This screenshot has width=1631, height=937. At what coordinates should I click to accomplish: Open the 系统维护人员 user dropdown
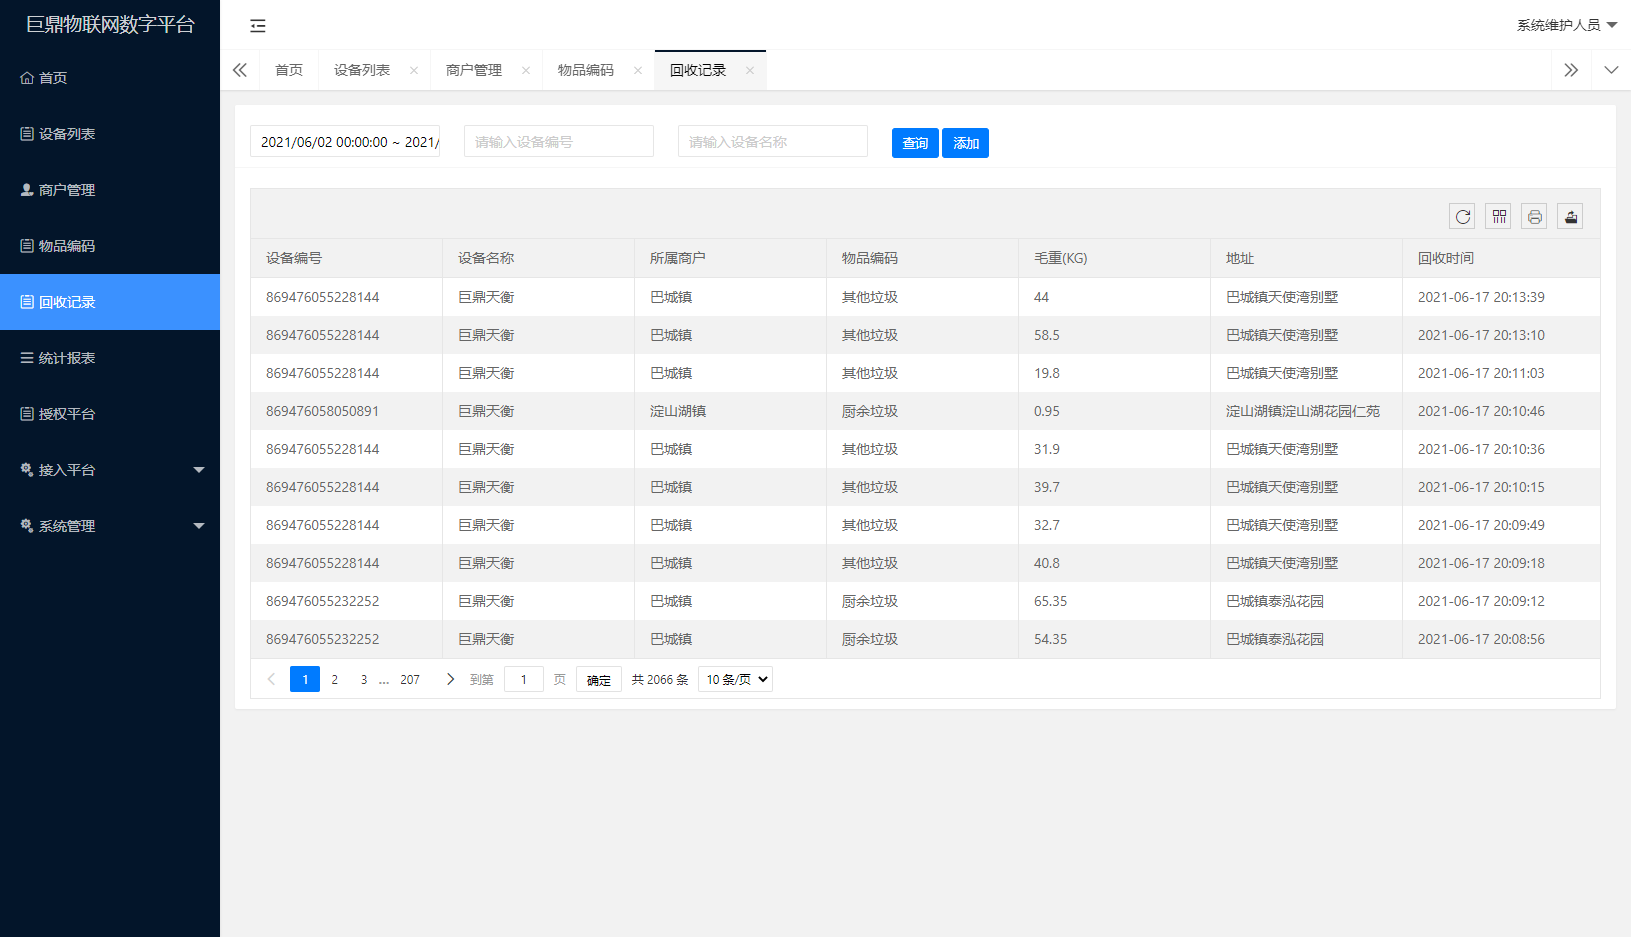click(x=1566, y=25)
